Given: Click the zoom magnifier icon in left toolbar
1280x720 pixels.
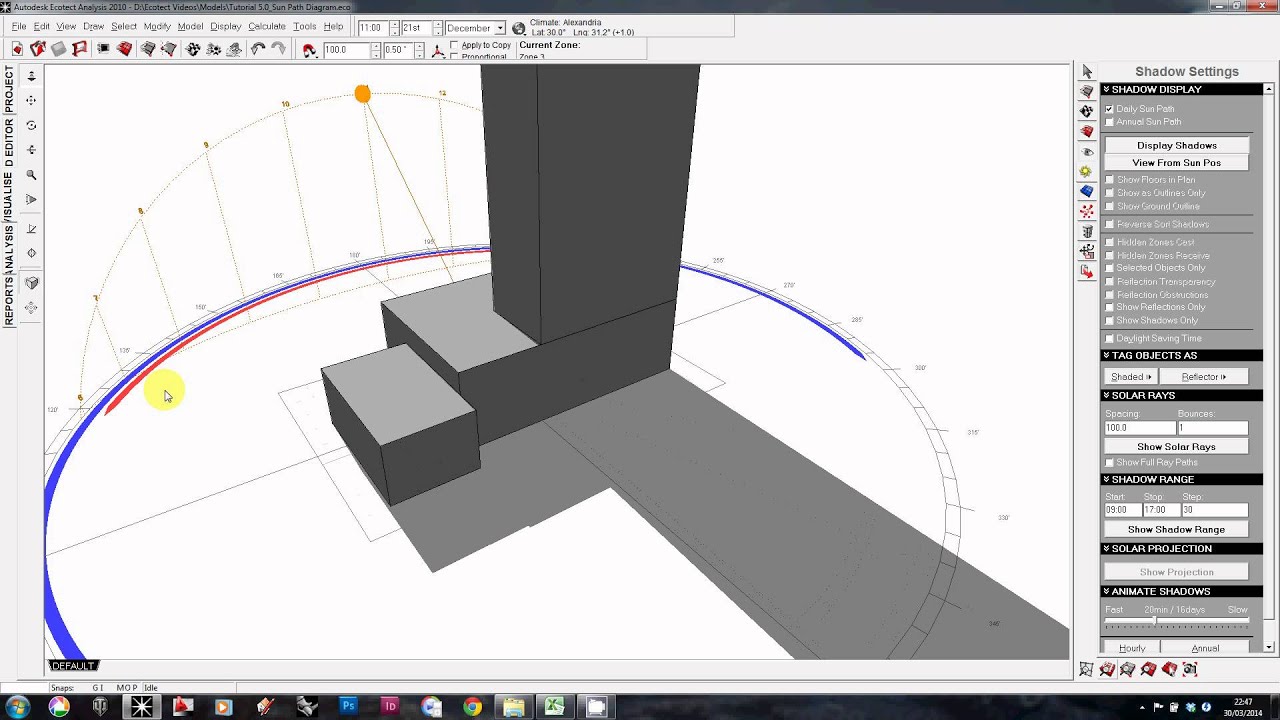Looking at the screenshot, I should pos(31,175).
